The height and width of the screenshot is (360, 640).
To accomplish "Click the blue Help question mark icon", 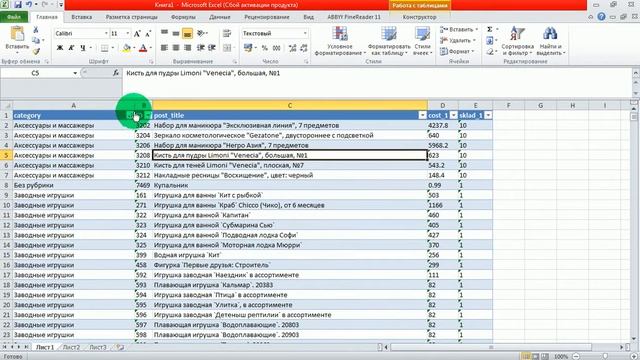I will [601, 17].
